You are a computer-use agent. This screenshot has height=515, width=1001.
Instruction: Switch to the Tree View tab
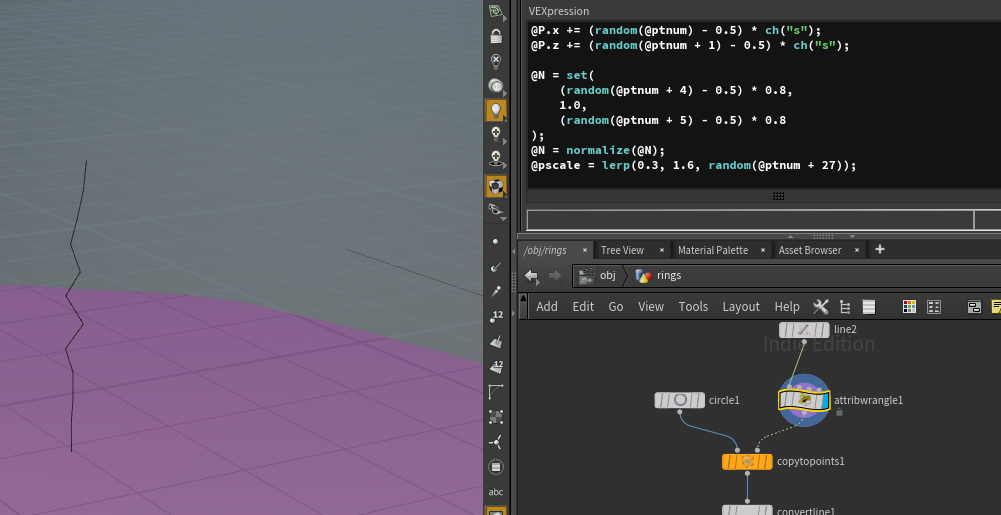point(622,250)
